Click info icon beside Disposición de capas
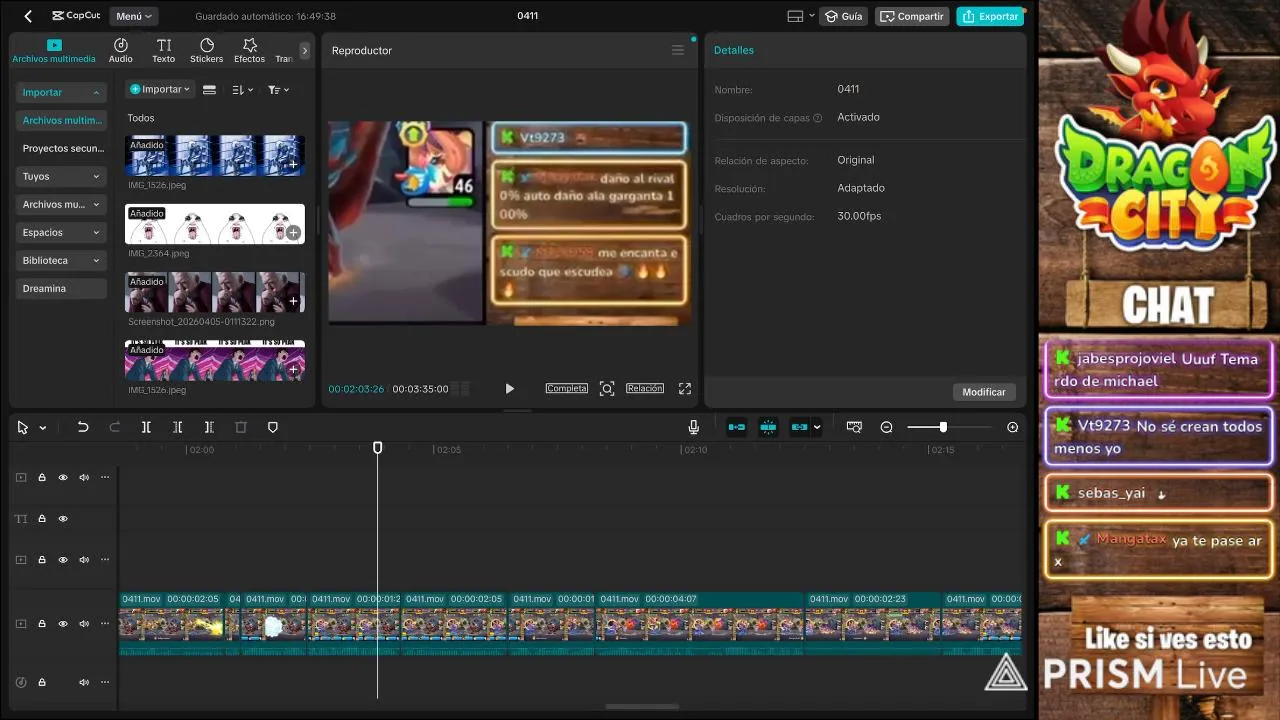1280x720 pixels. point(818,118)
